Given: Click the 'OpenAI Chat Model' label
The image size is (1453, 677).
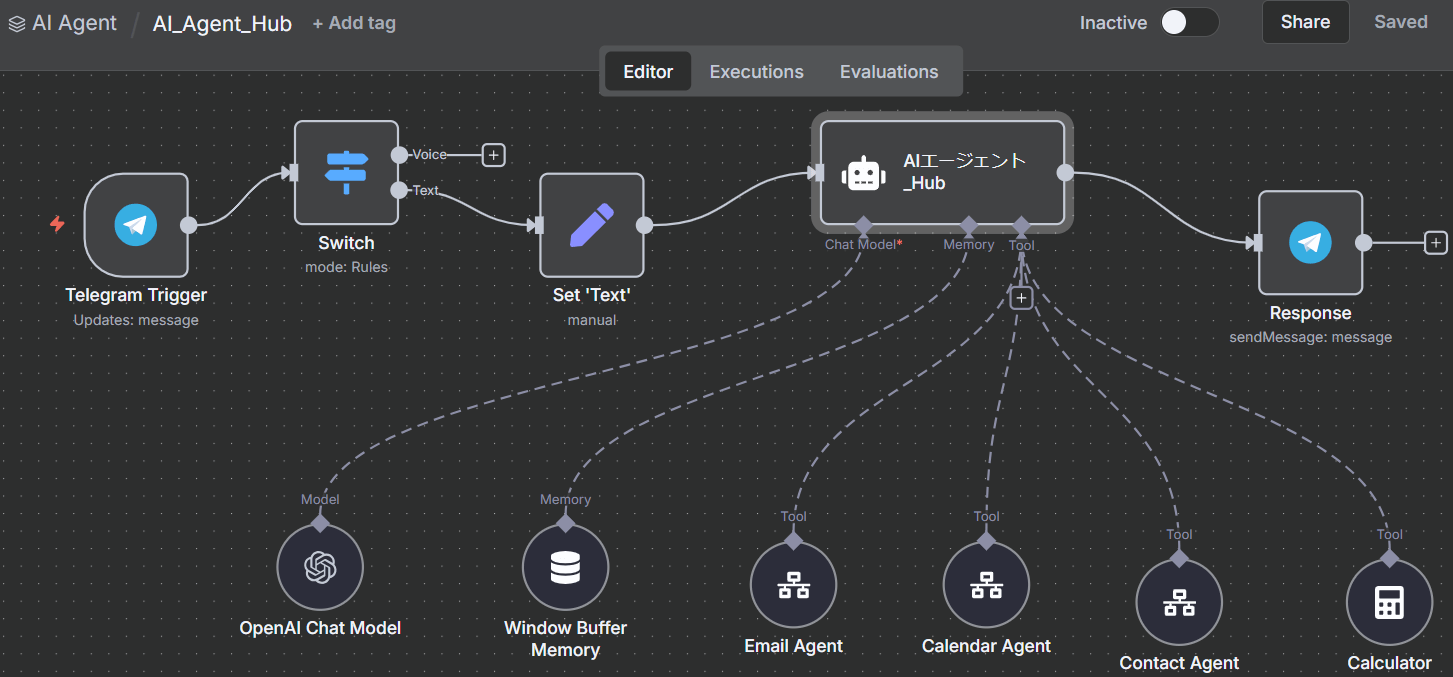Looking at the screenshot, I should pyautogui.click(x=320, y=628).
